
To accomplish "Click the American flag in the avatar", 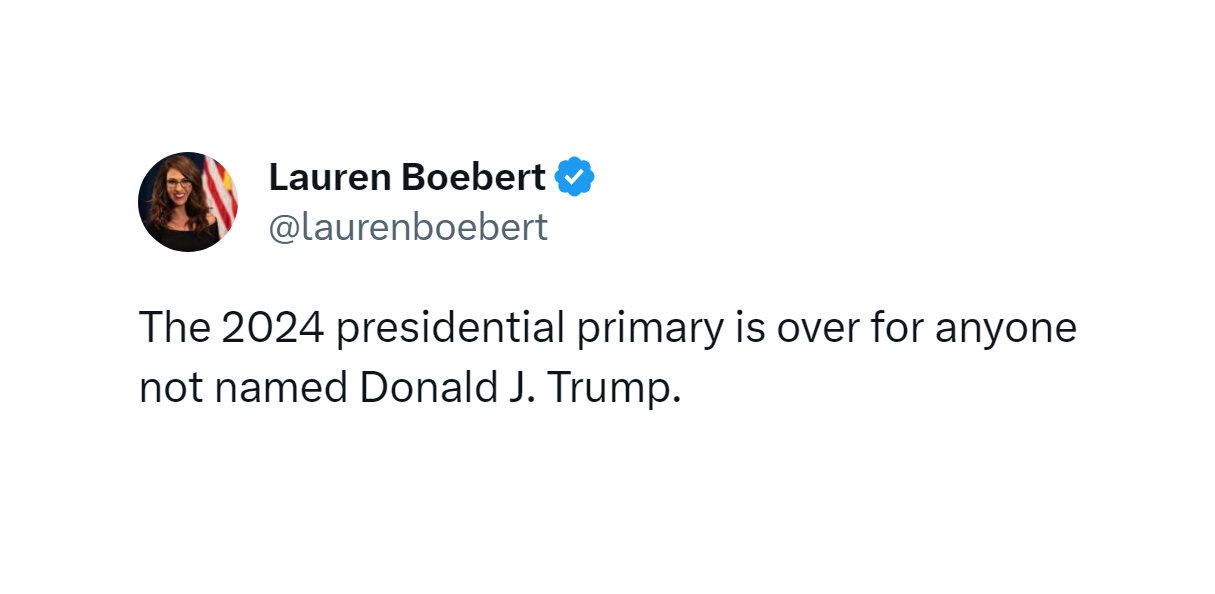I will pos(220,195).
